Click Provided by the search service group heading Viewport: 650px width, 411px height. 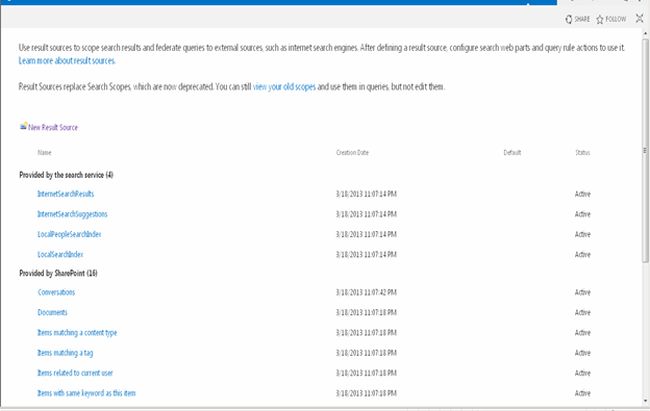tap(66, 175)
